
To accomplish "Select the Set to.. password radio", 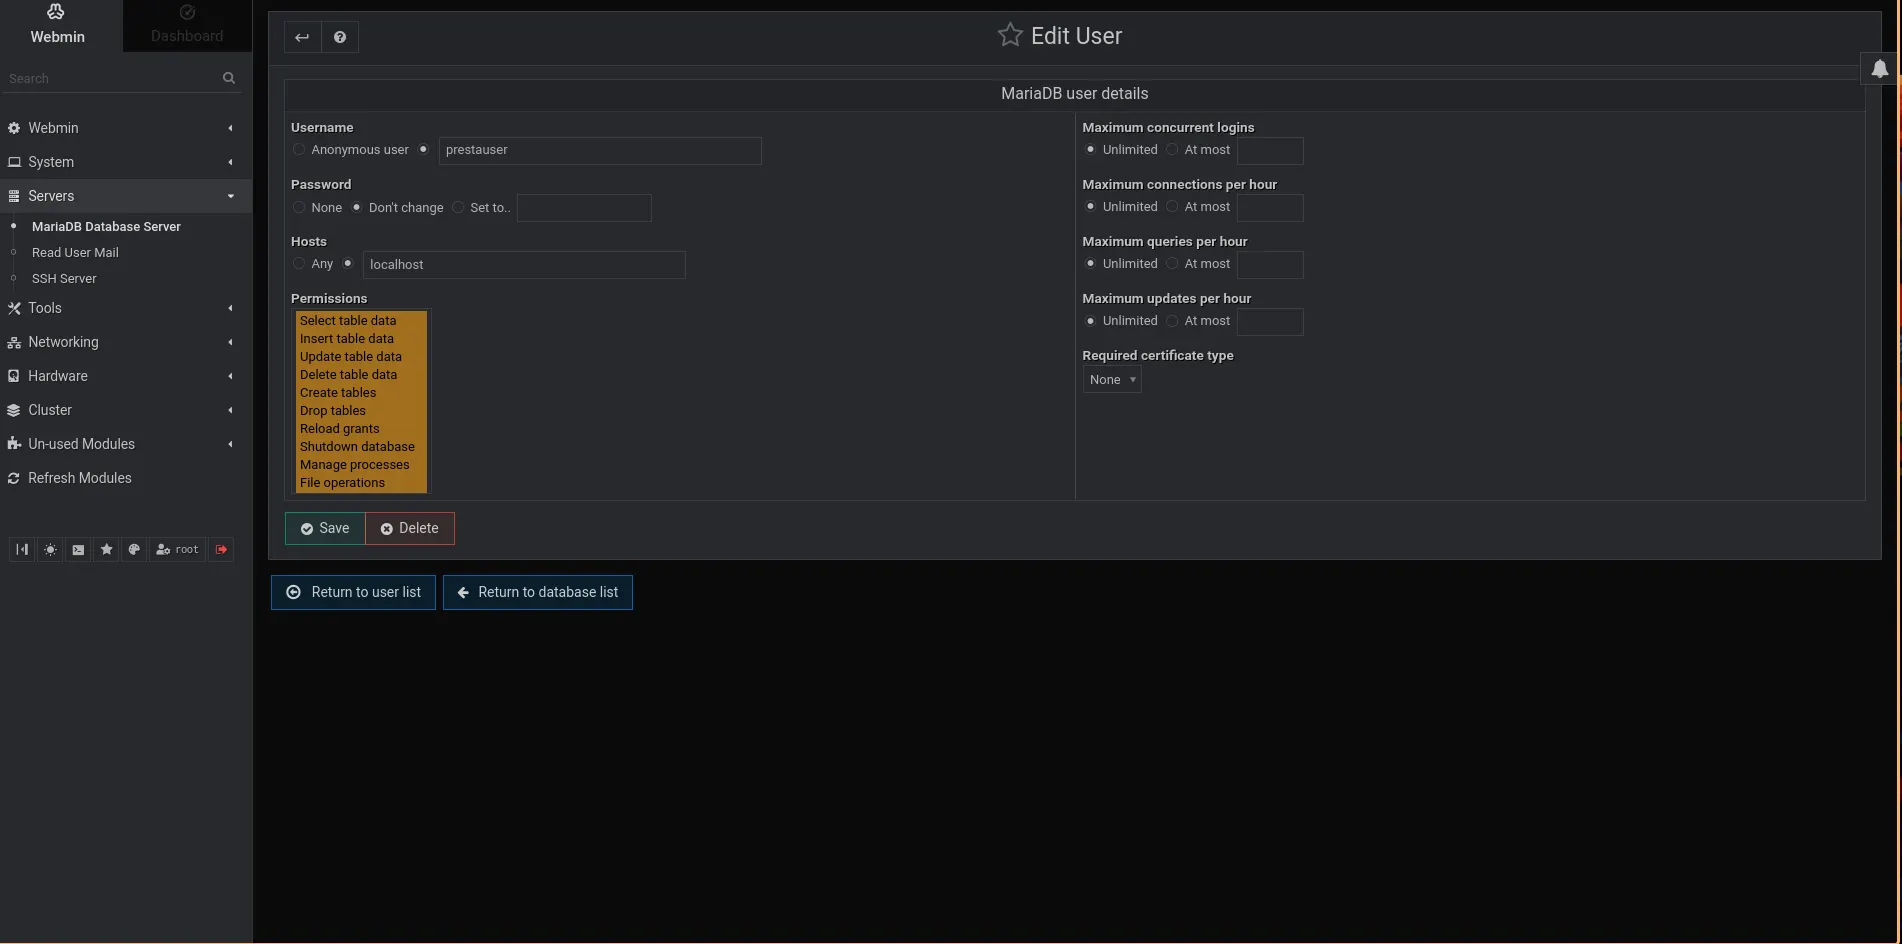I will pos(458,208).
